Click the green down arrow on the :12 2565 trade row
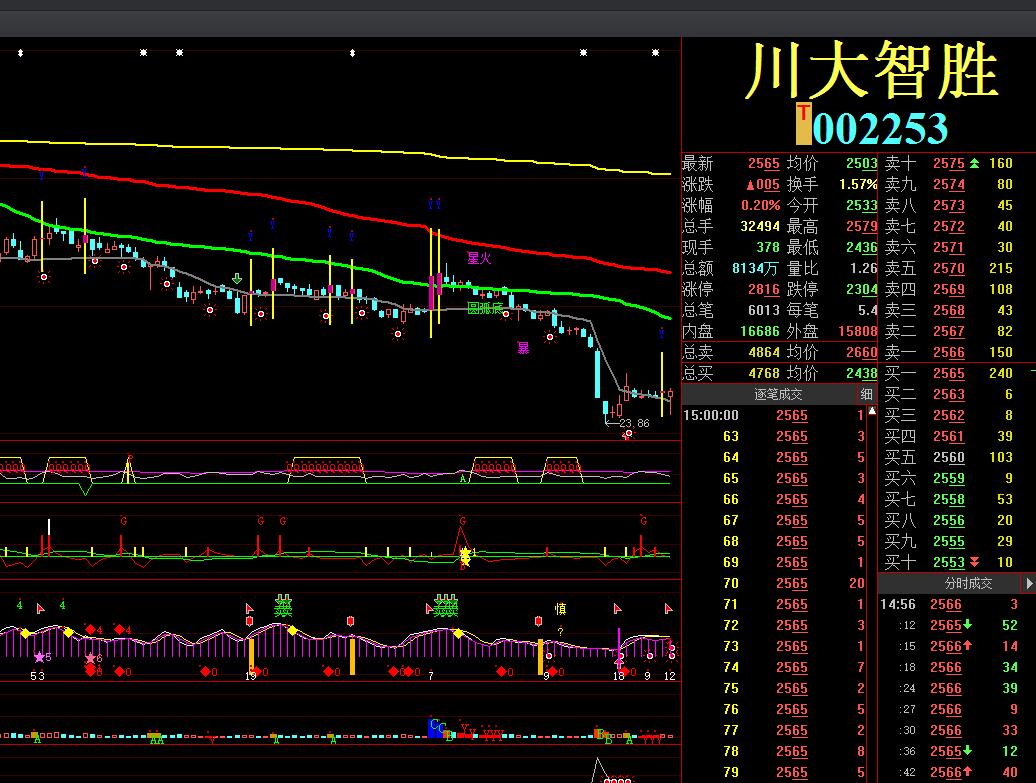The height and width of the screenshot is (783, 1036). tap(968, 624)
